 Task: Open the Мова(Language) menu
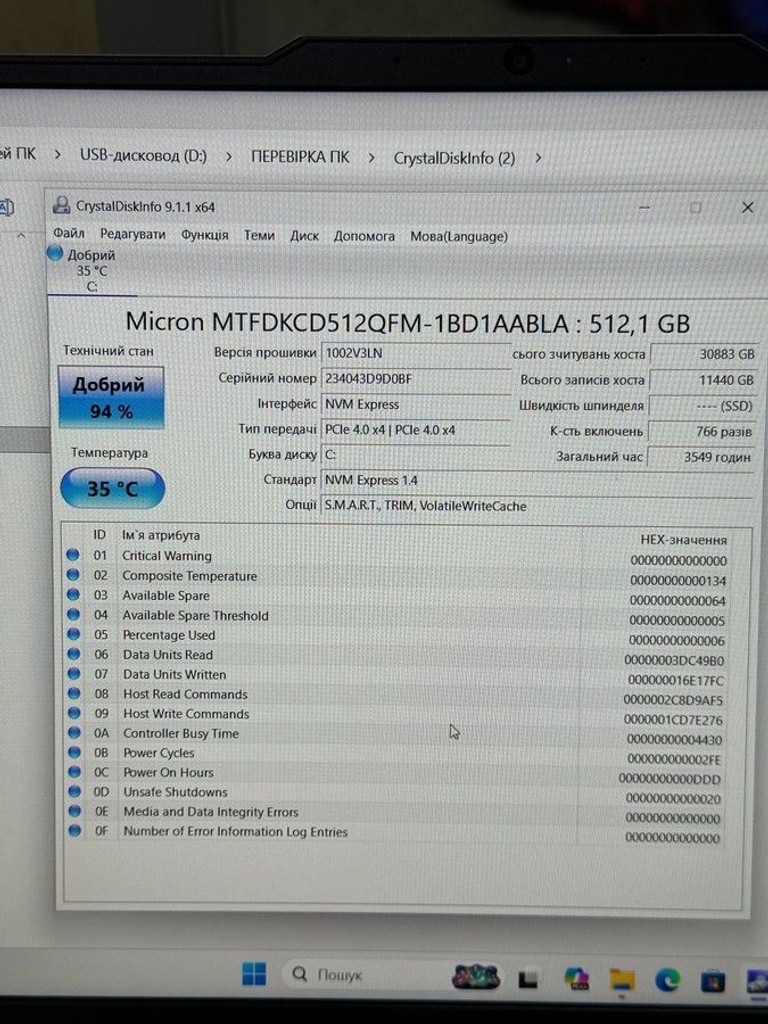click(458, 236)
